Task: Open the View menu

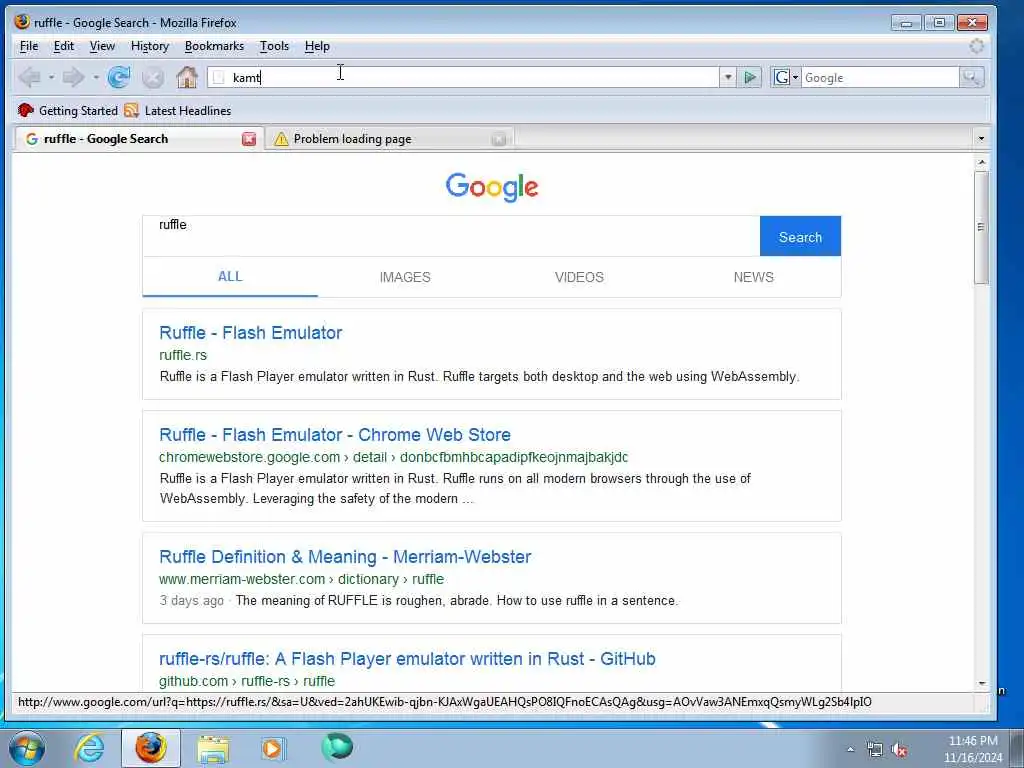Action: click(x=102, y=46)
